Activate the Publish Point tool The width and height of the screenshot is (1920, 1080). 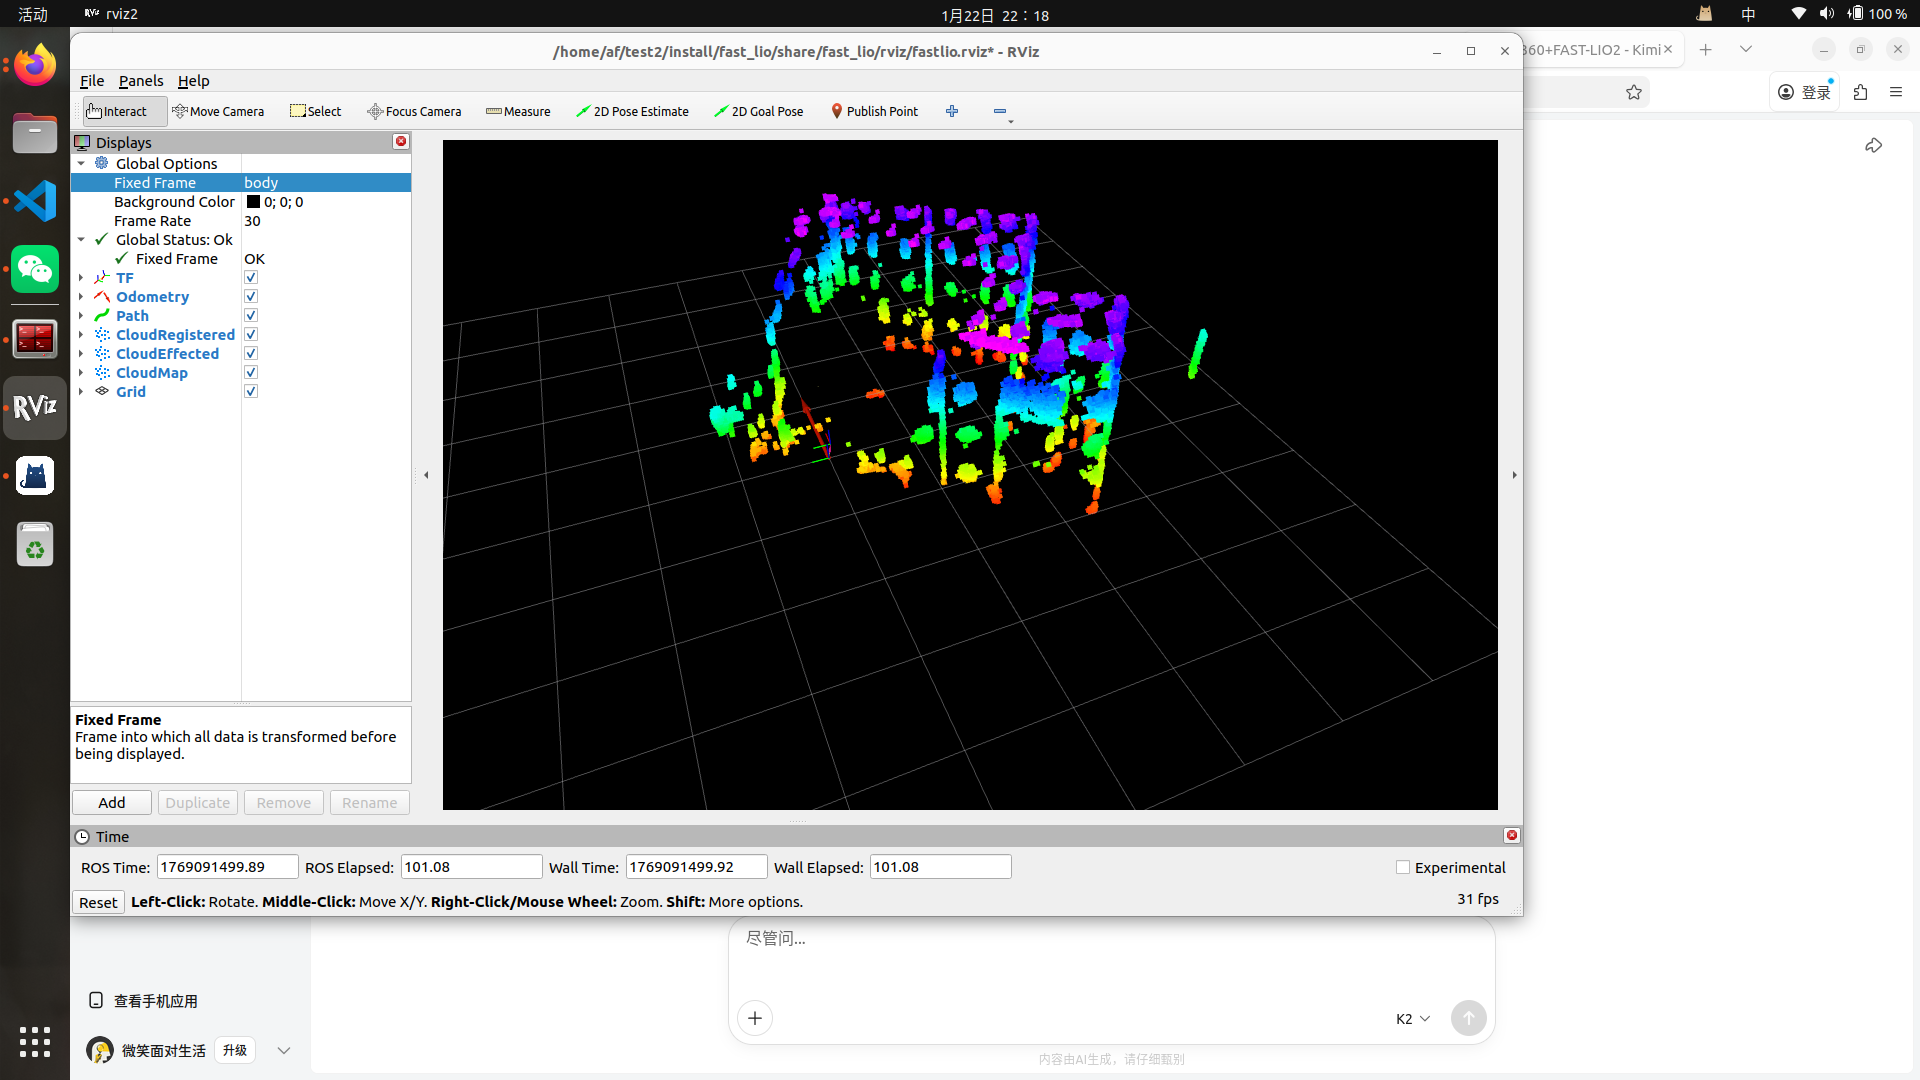(874, 111)
